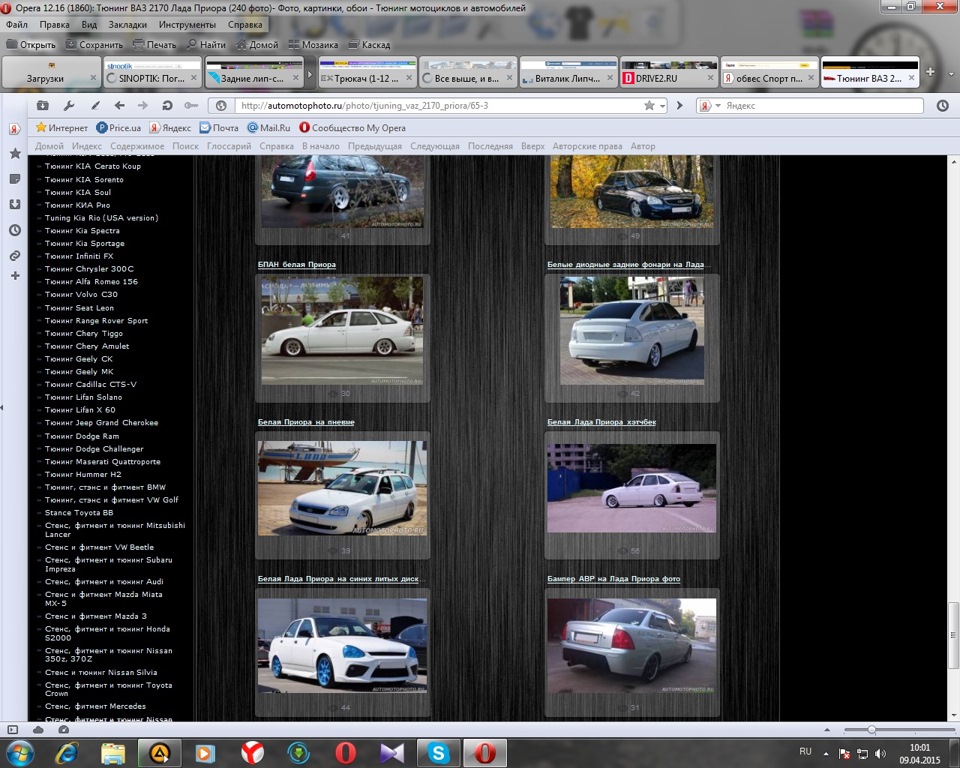Image resolution: width=960 pixels, height=768 pixels.
Task: Open the Bookmarks star panel in sidebar
Action: (x=15, y=153)
